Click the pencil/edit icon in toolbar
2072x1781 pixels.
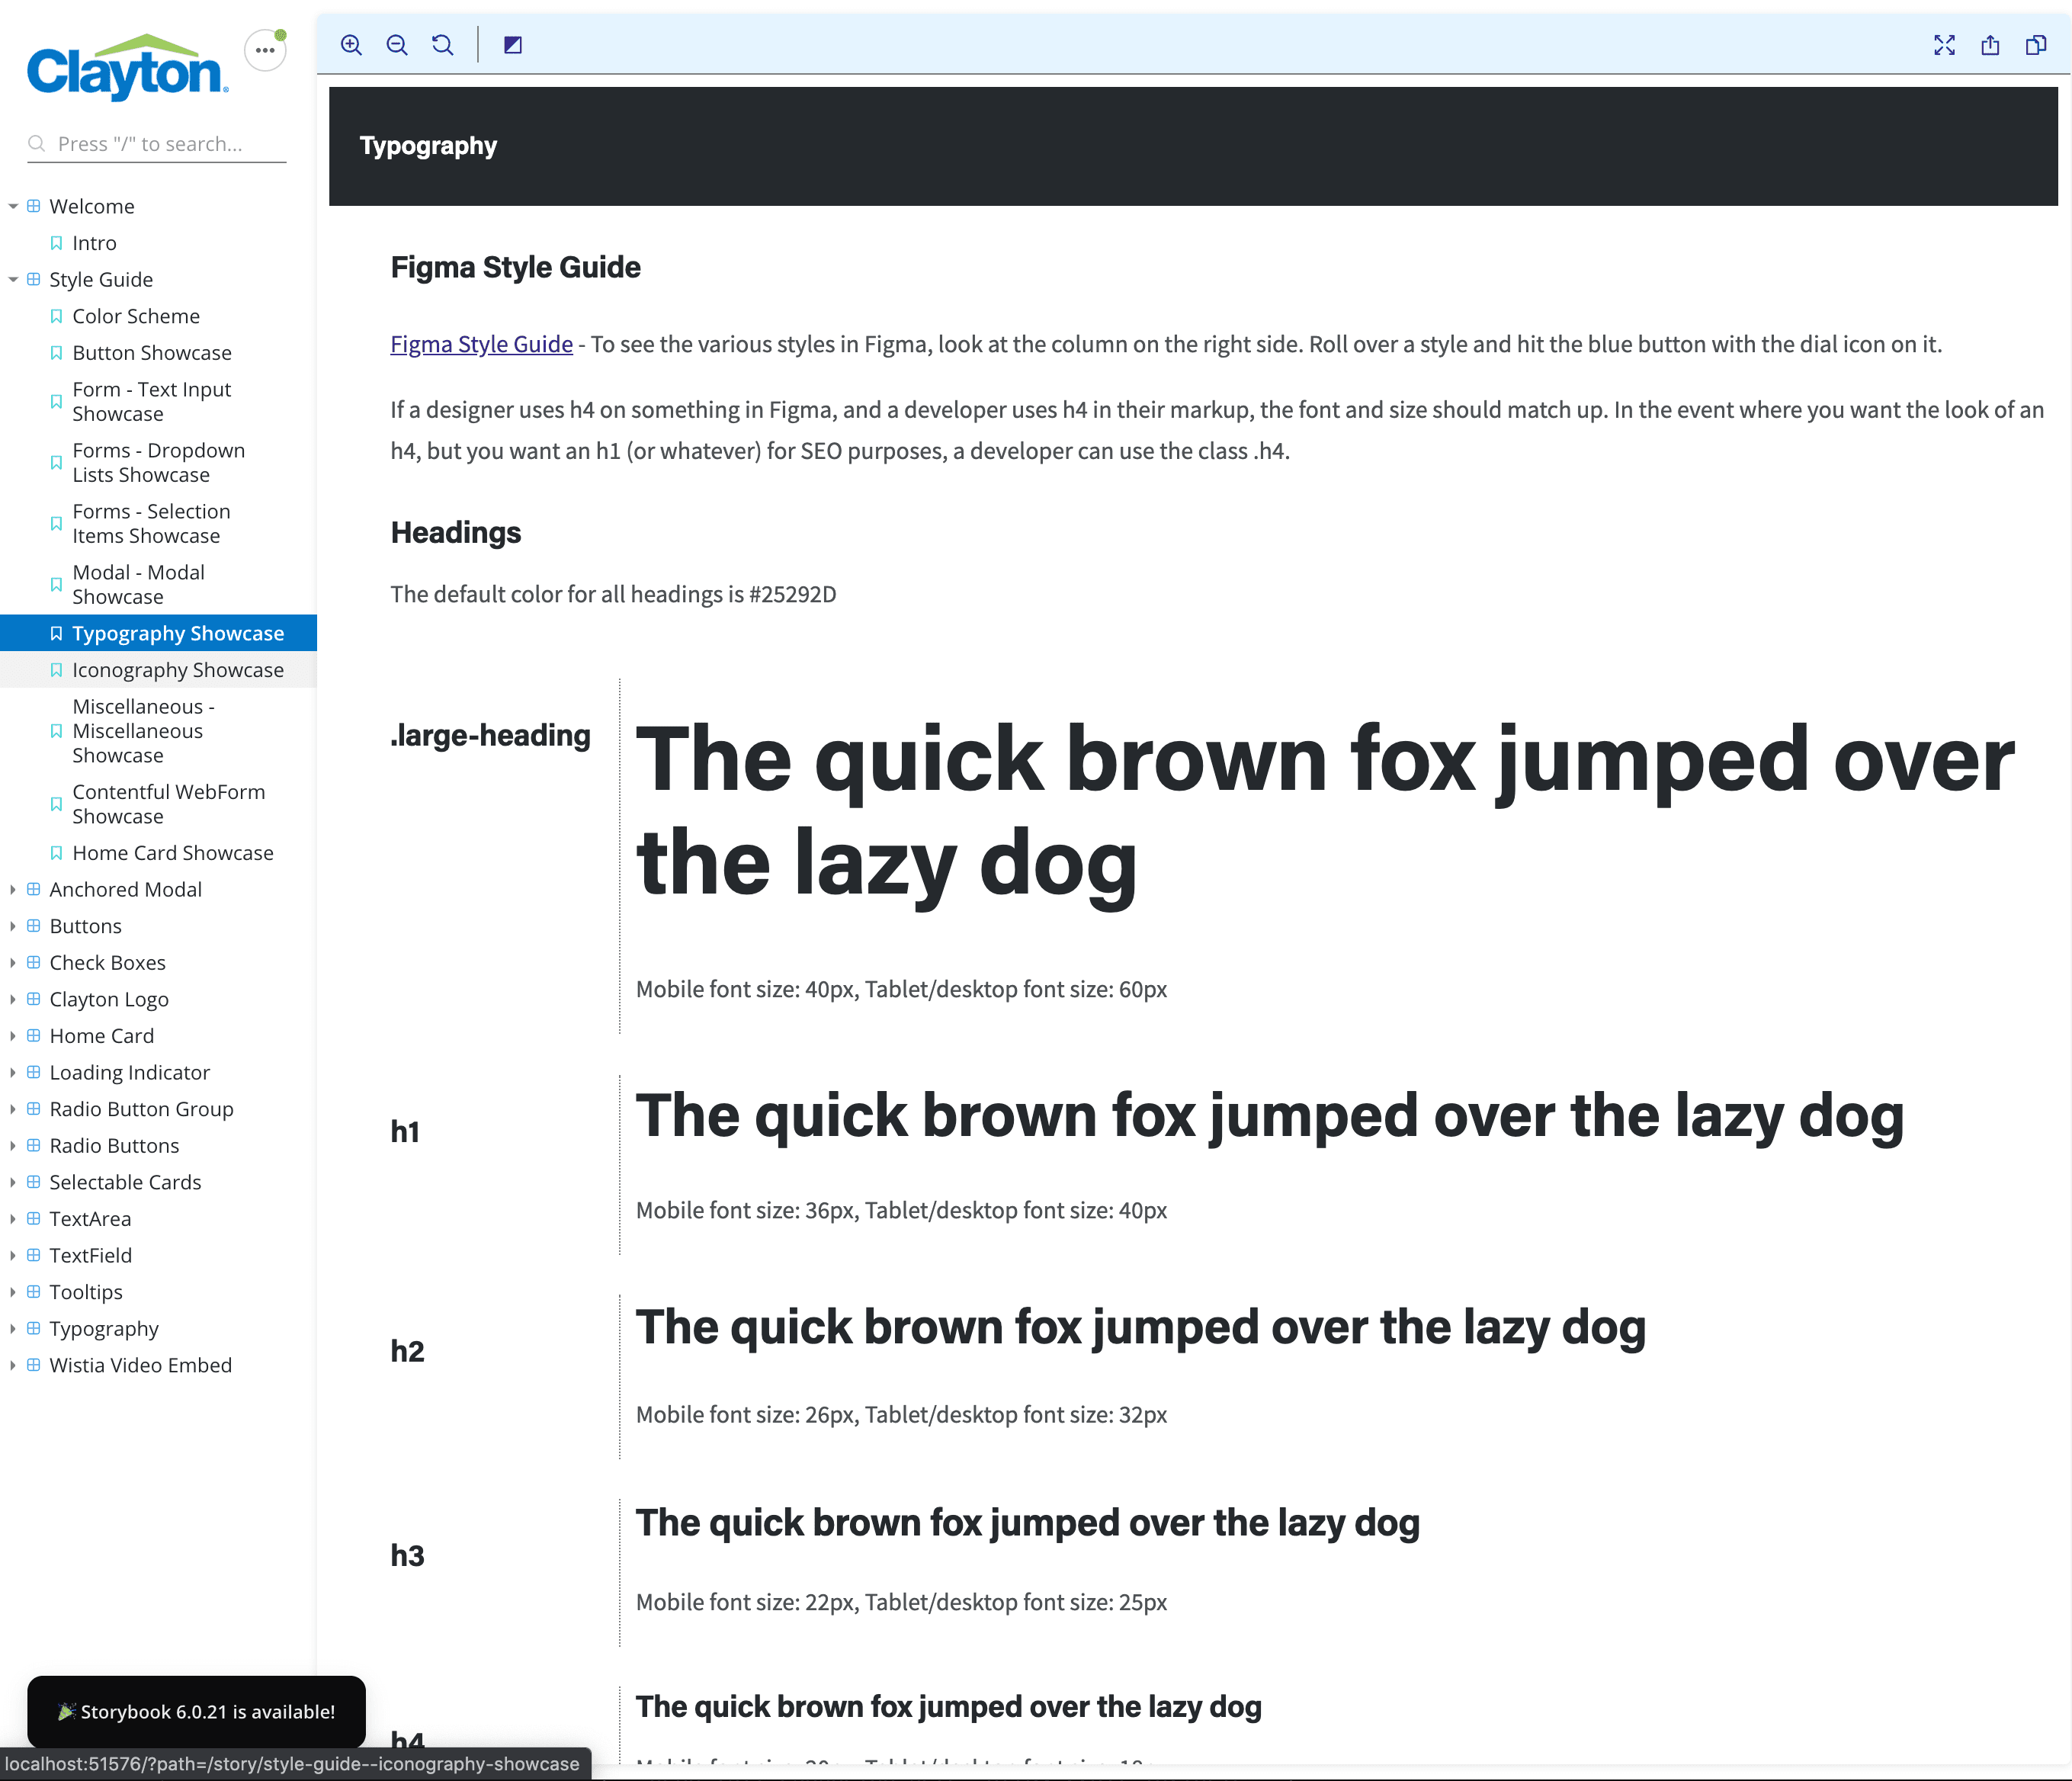pos(513,44)
